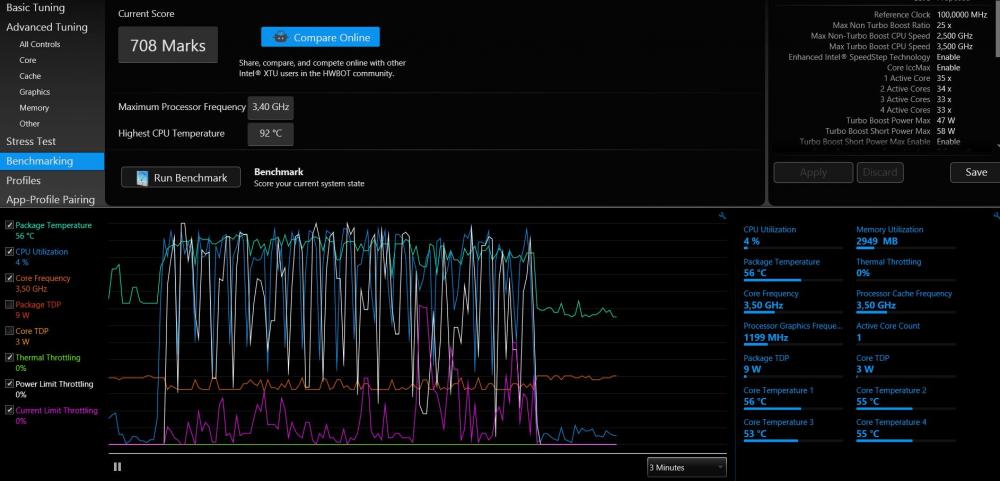This screenshot has width=1000, height=481.
Task: Uncheck Current Limit Throttling in the legend
Action: click(x=10, y=410)
